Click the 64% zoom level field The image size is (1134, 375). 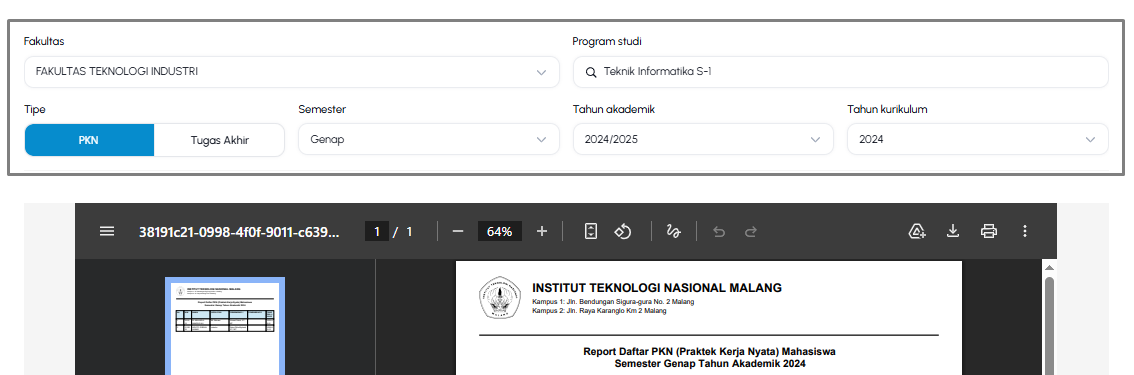(x=500, y=231)
